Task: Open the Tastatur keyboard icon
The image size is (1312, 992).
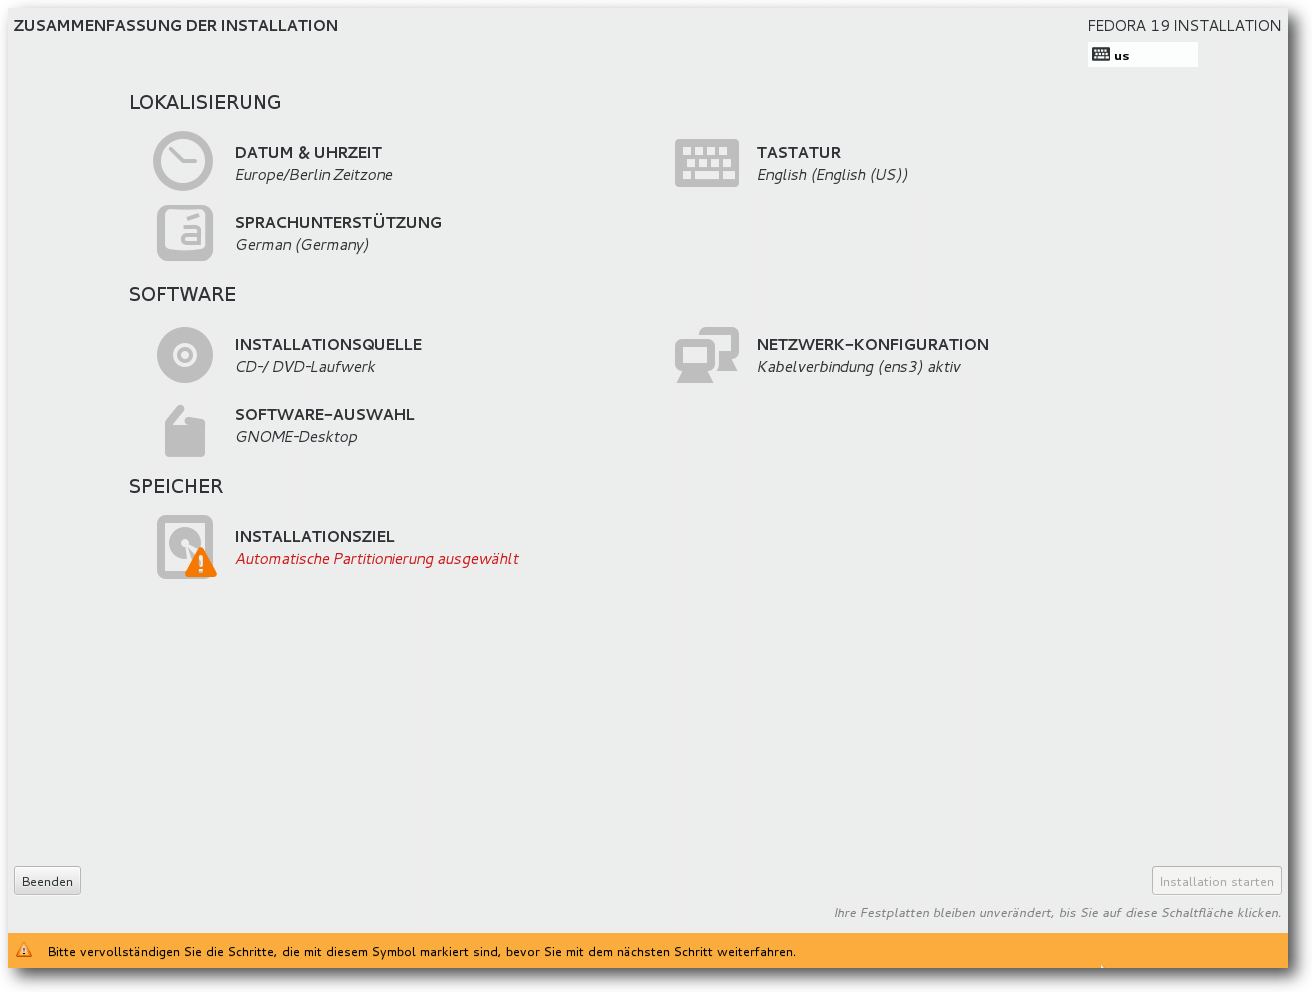Action: pos(707,163)
